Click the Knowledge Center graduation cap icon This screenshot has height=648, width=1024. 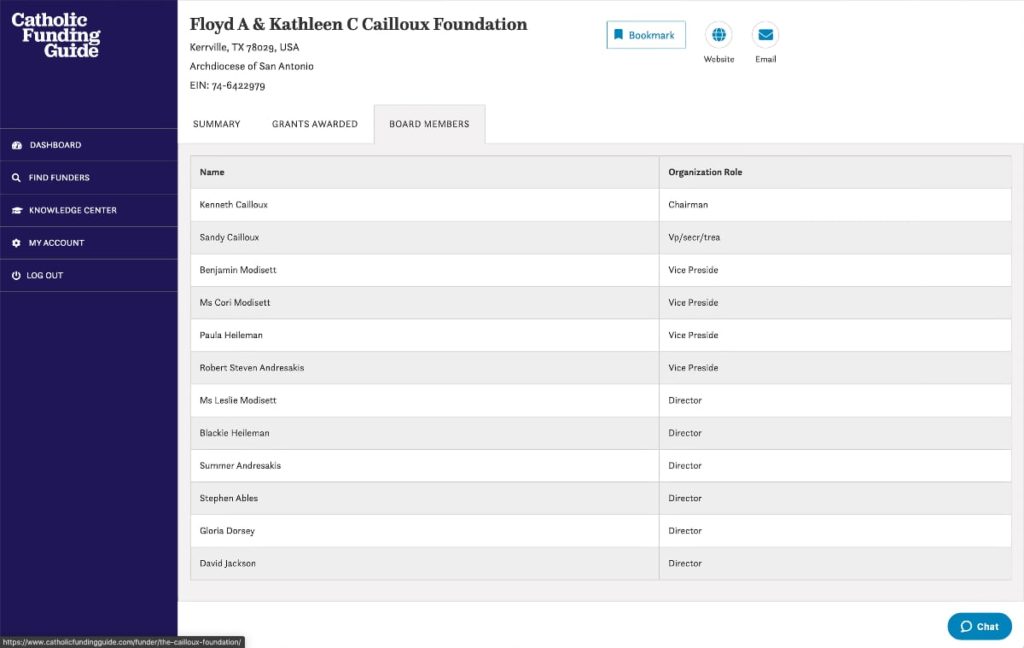(x=17, y=210)
